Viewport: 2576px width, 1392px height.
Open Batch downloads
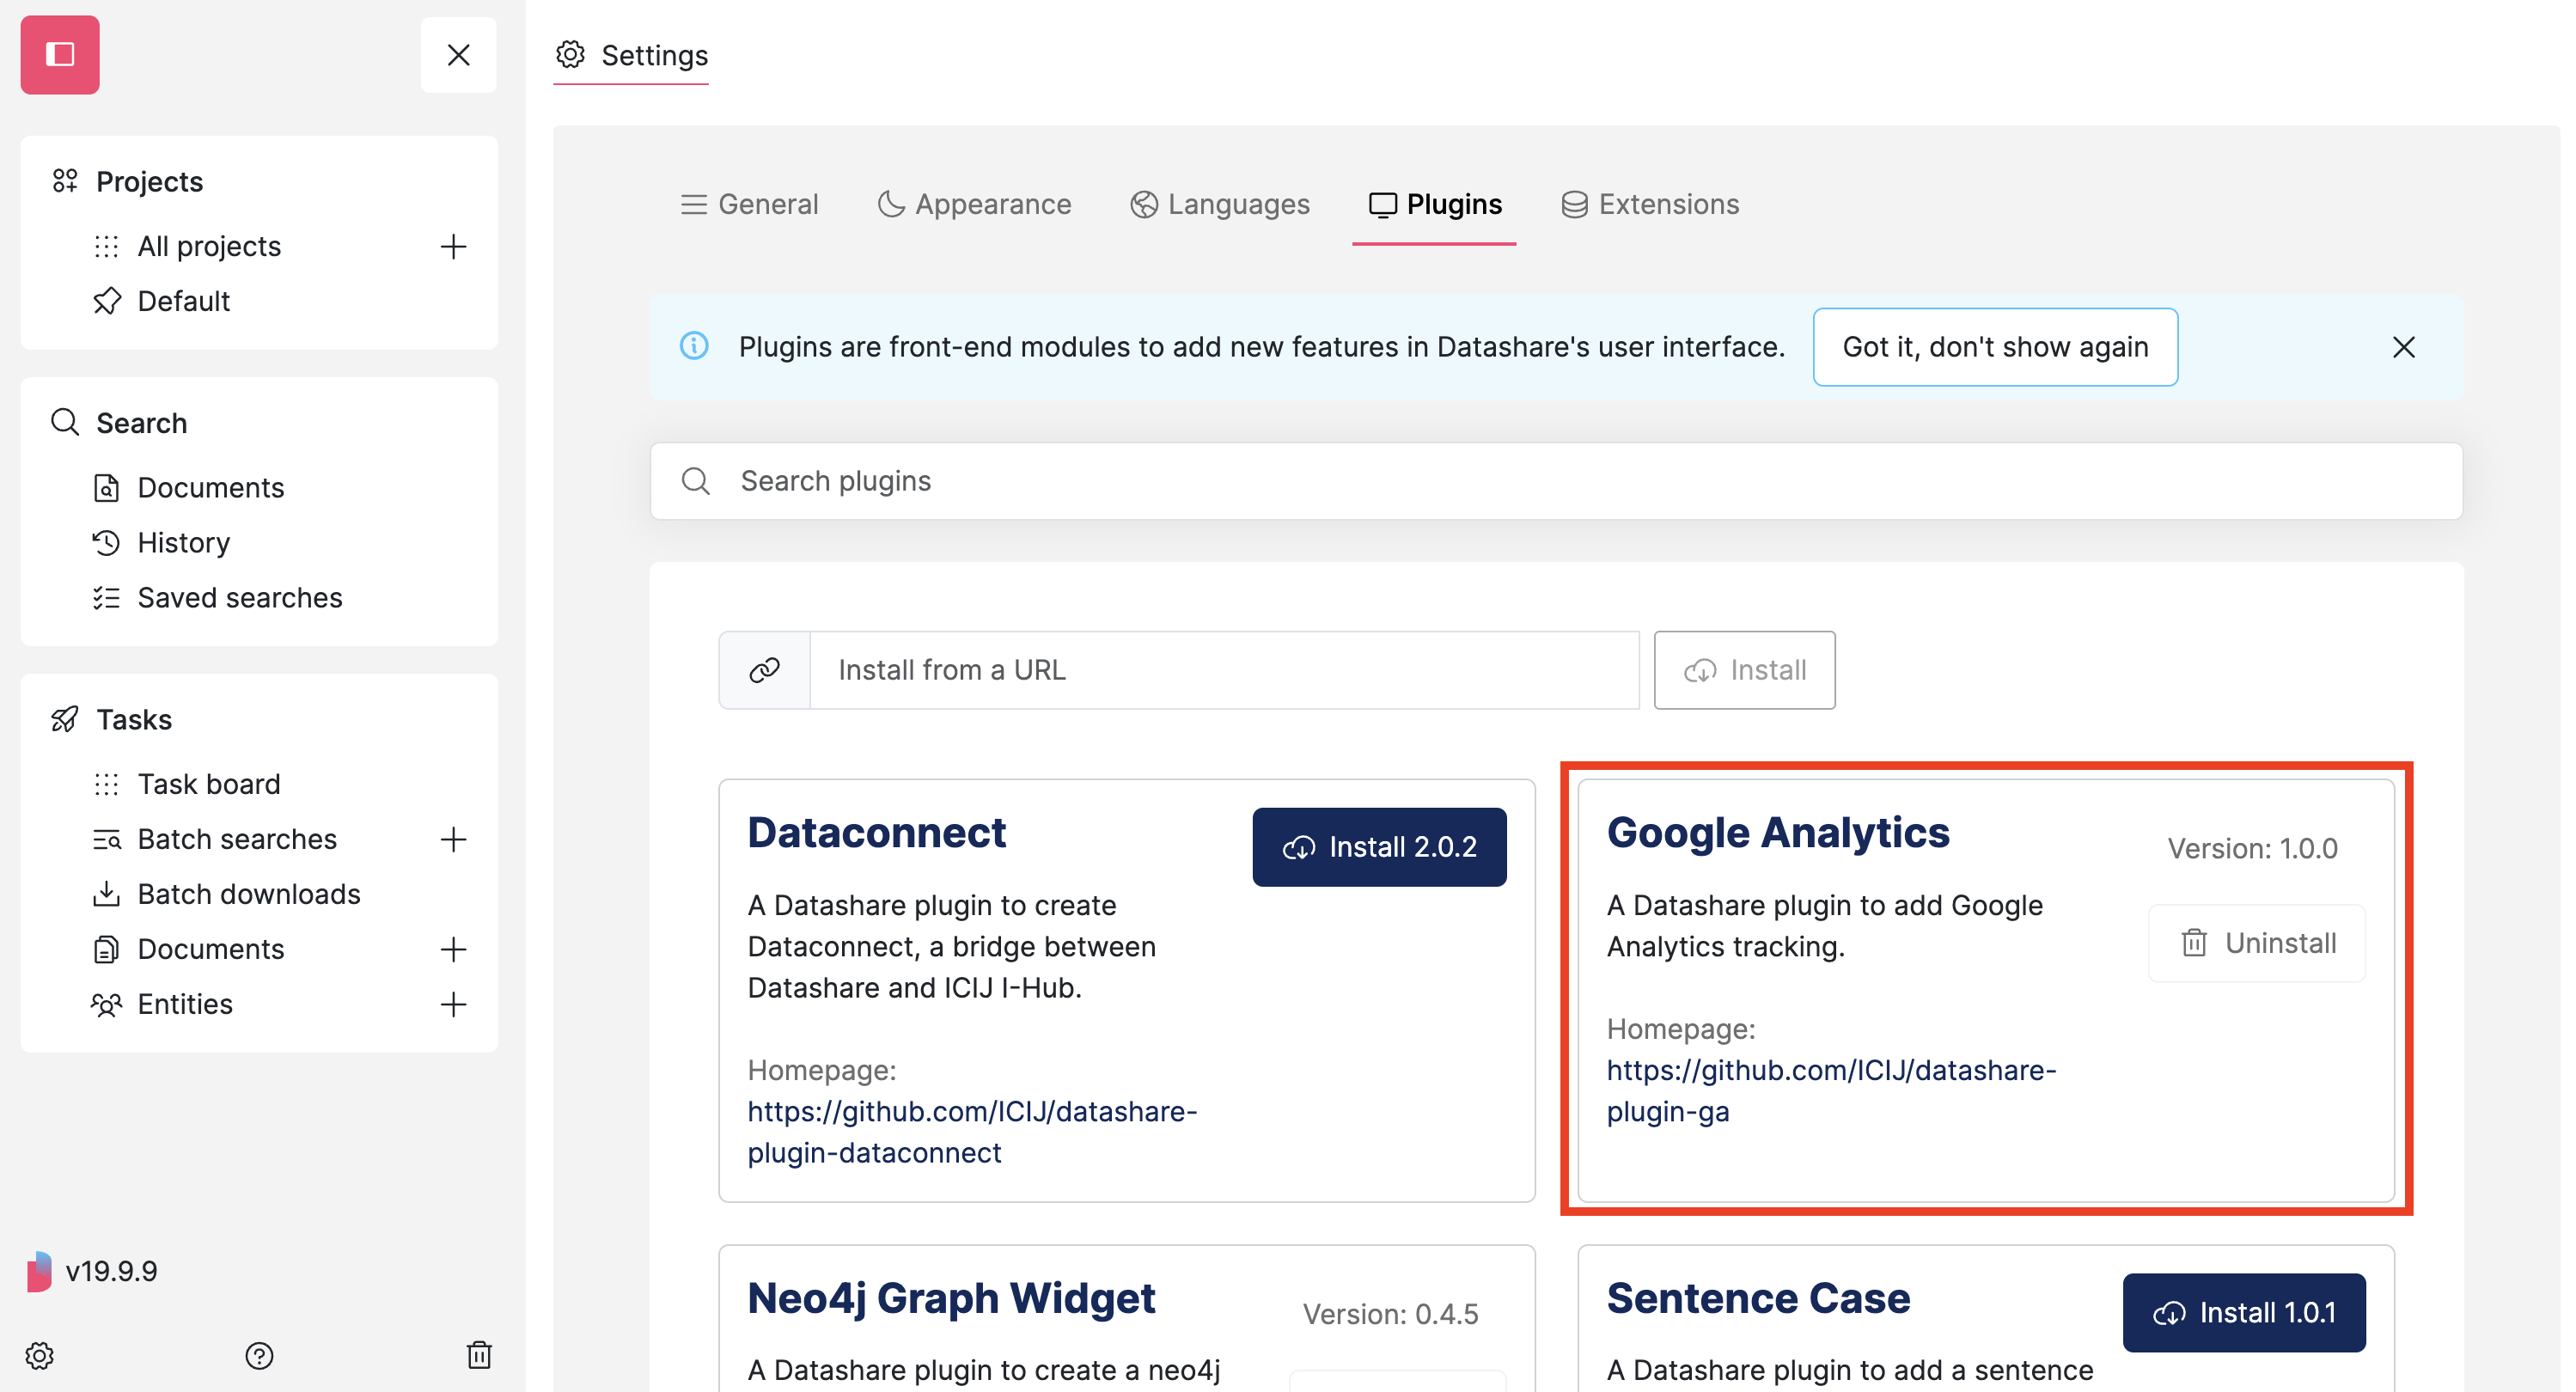(x=248, y=893)
